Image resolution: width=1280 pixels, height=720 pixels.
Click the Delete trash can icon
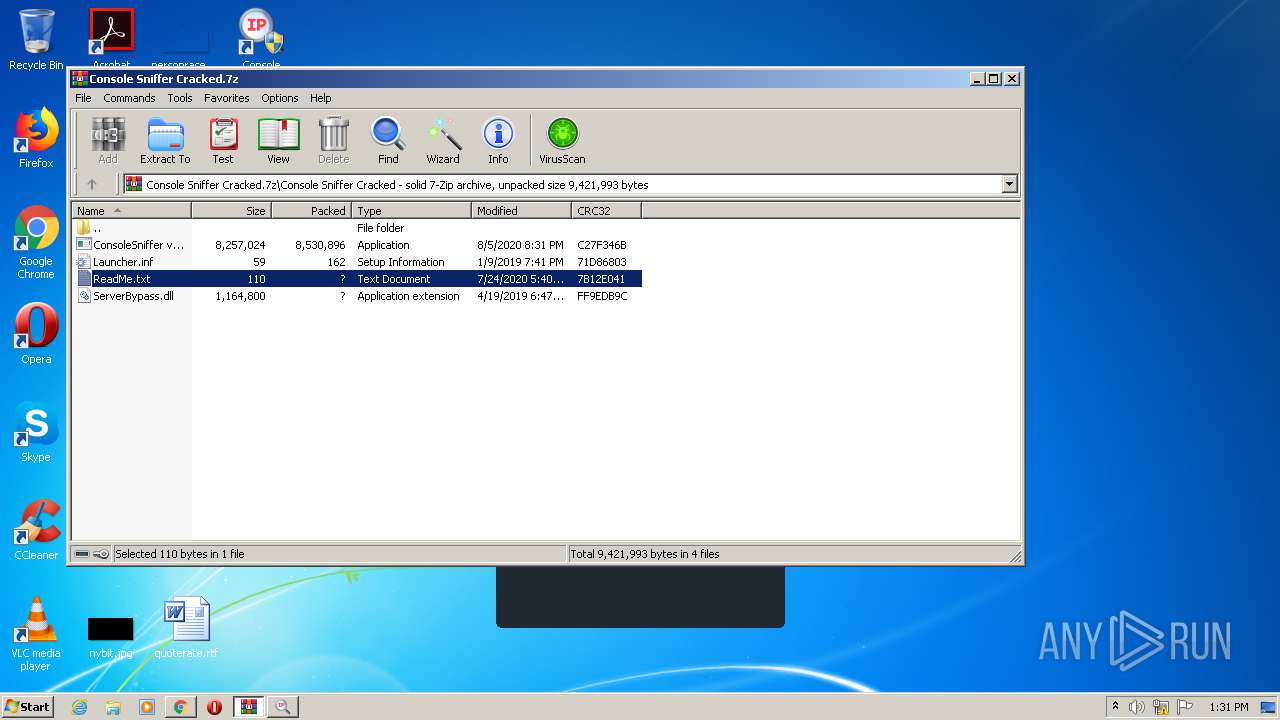point(333,141)
